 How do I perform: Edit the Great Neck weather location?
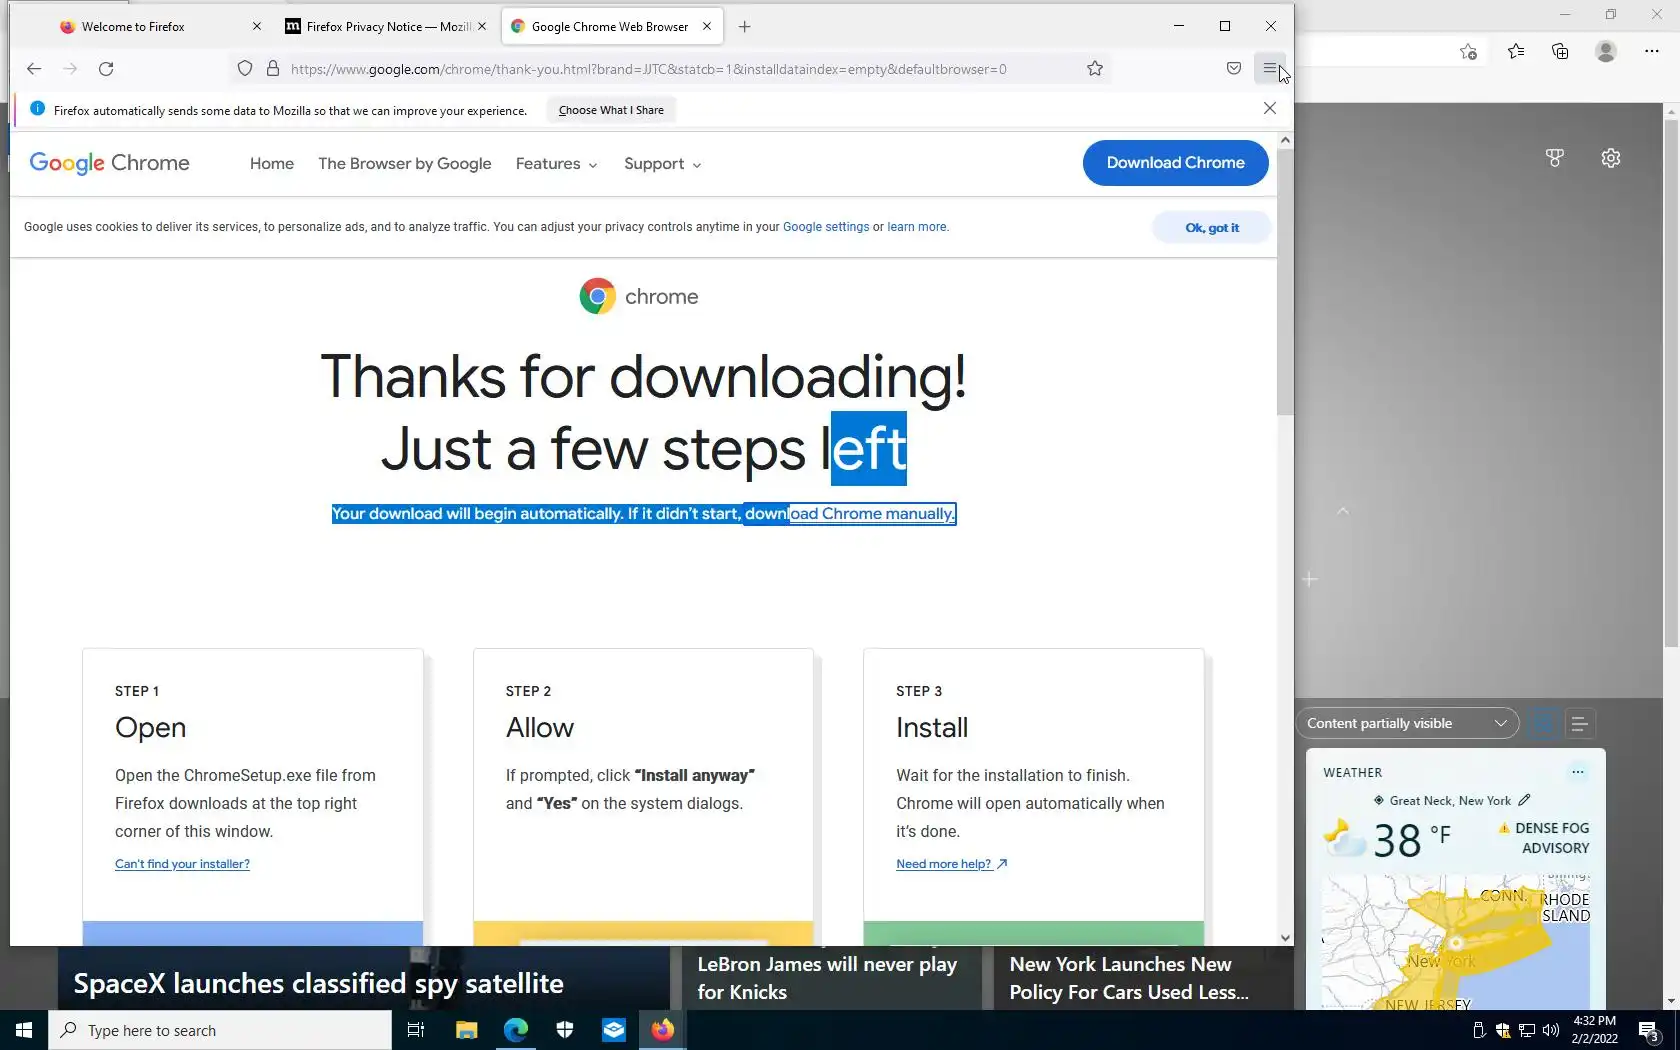tap(1524, 800)
